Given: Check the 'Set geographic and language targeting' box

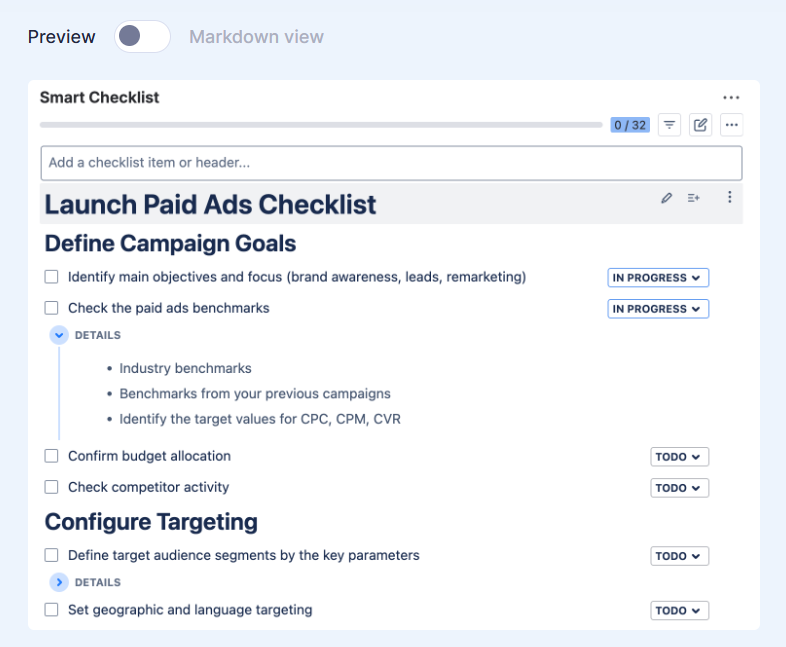Looking at the screenshot, I should click(52, 610).
